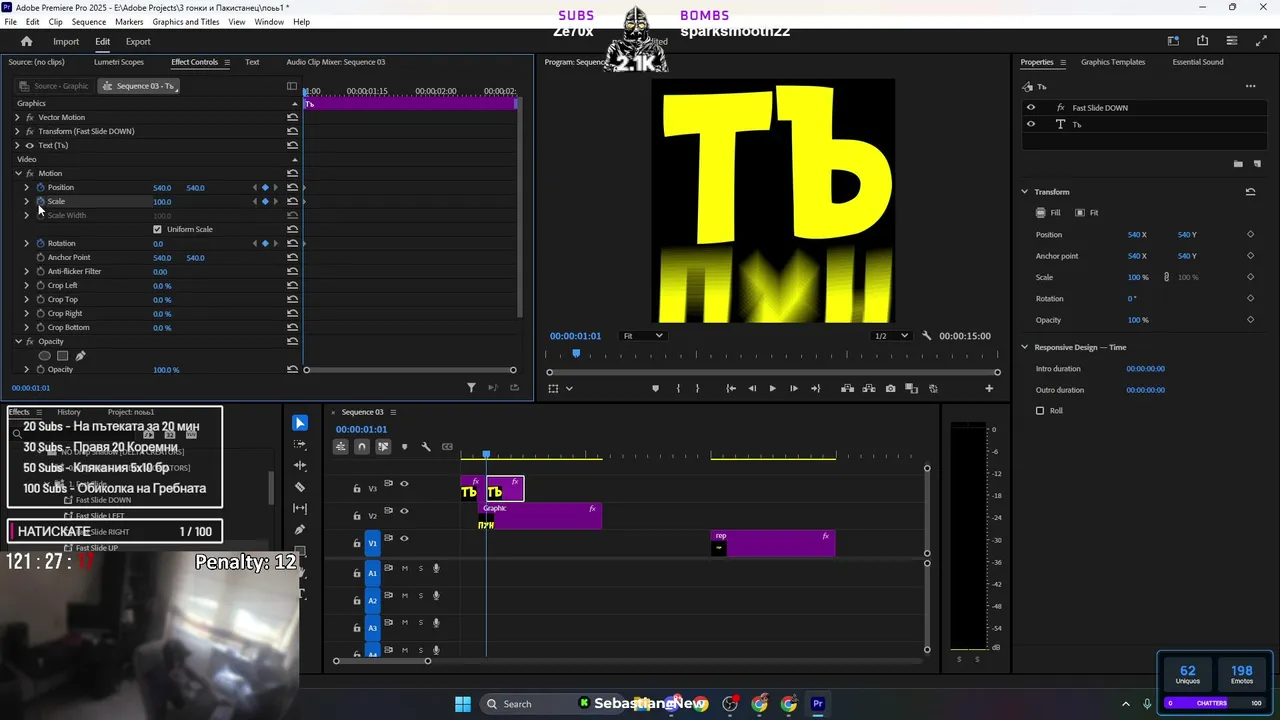This screenshot has width=1280, height=720.
Task: Select the Selection tool arrow in the timeline toolbox
Action: click(300, 423)
